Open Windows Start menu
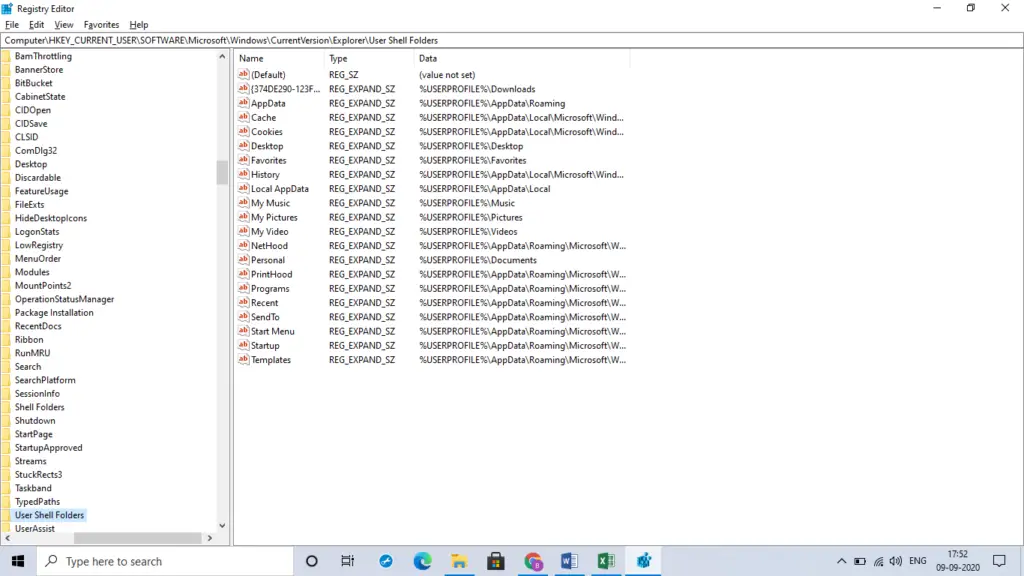1024x576 pixels. 18,561
